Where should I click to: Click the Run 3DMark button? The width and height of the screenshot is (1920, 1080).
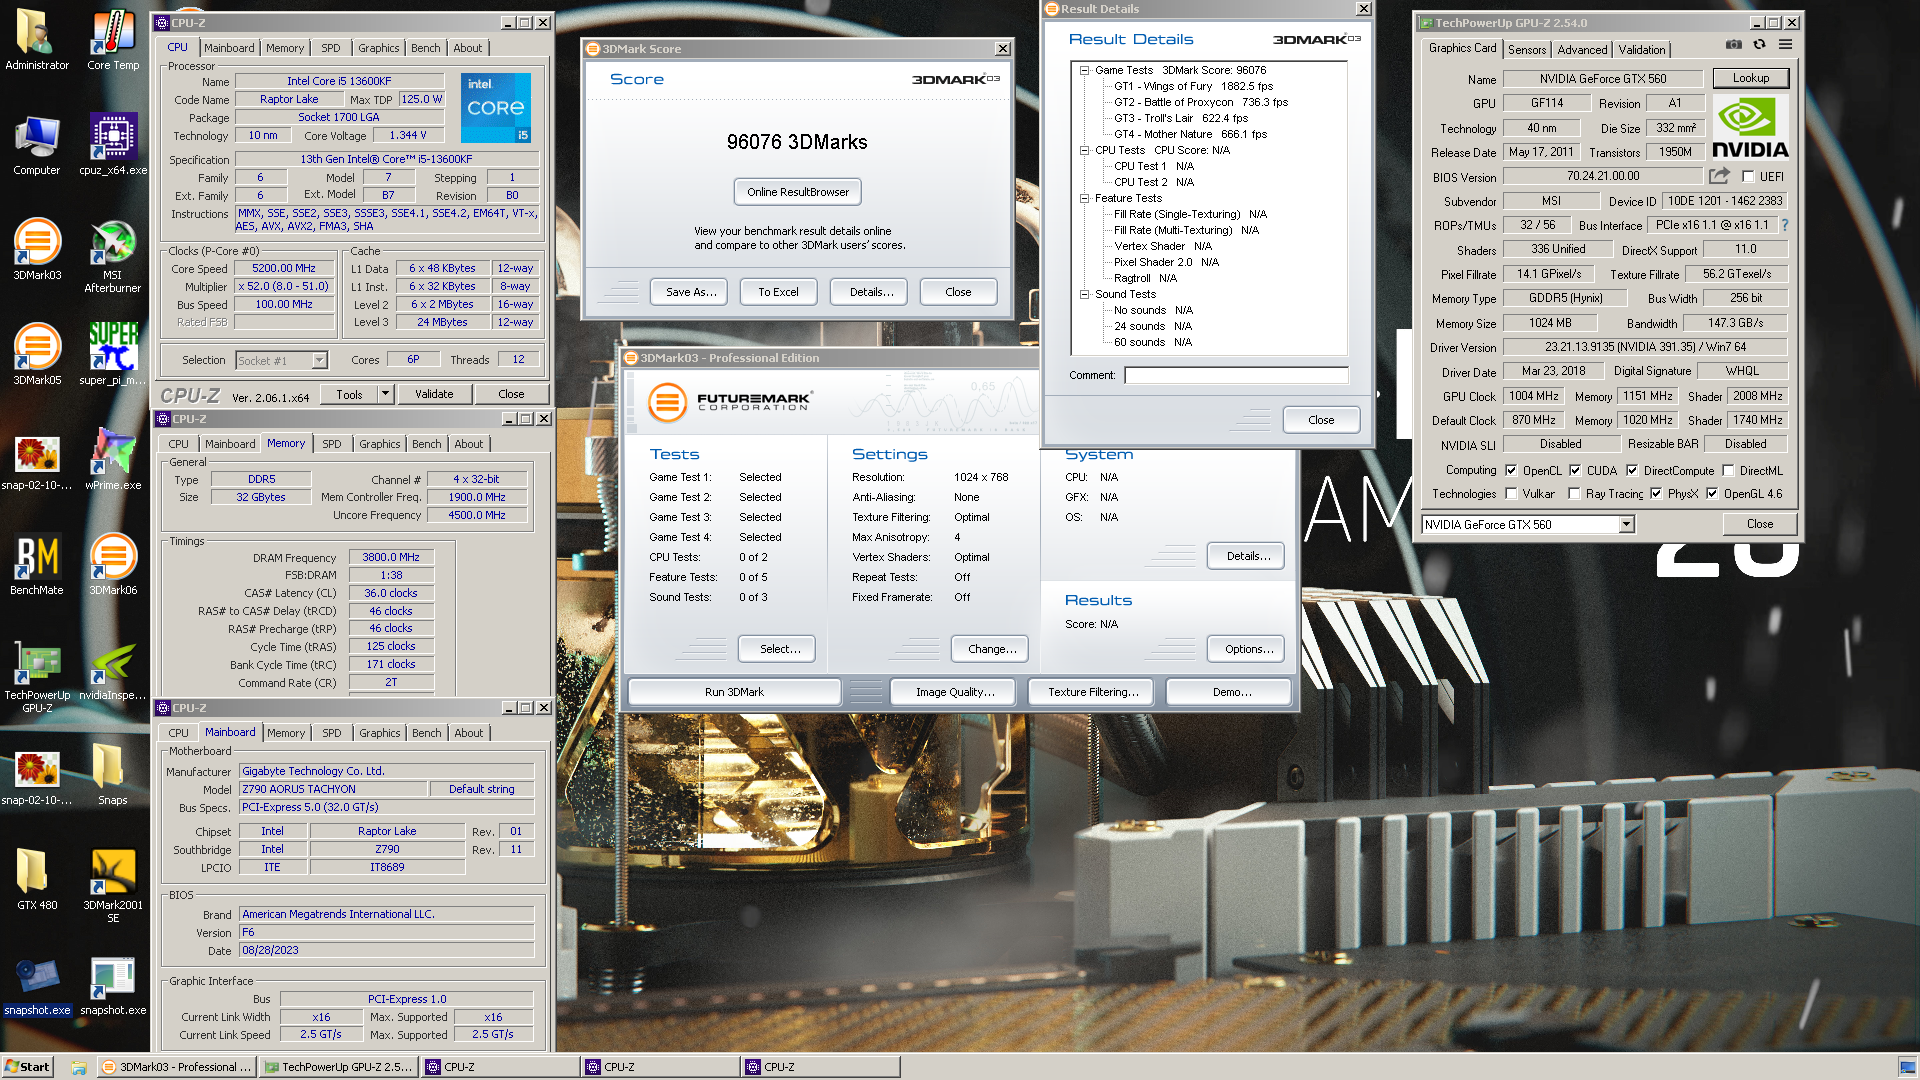(x=734, y=692)
